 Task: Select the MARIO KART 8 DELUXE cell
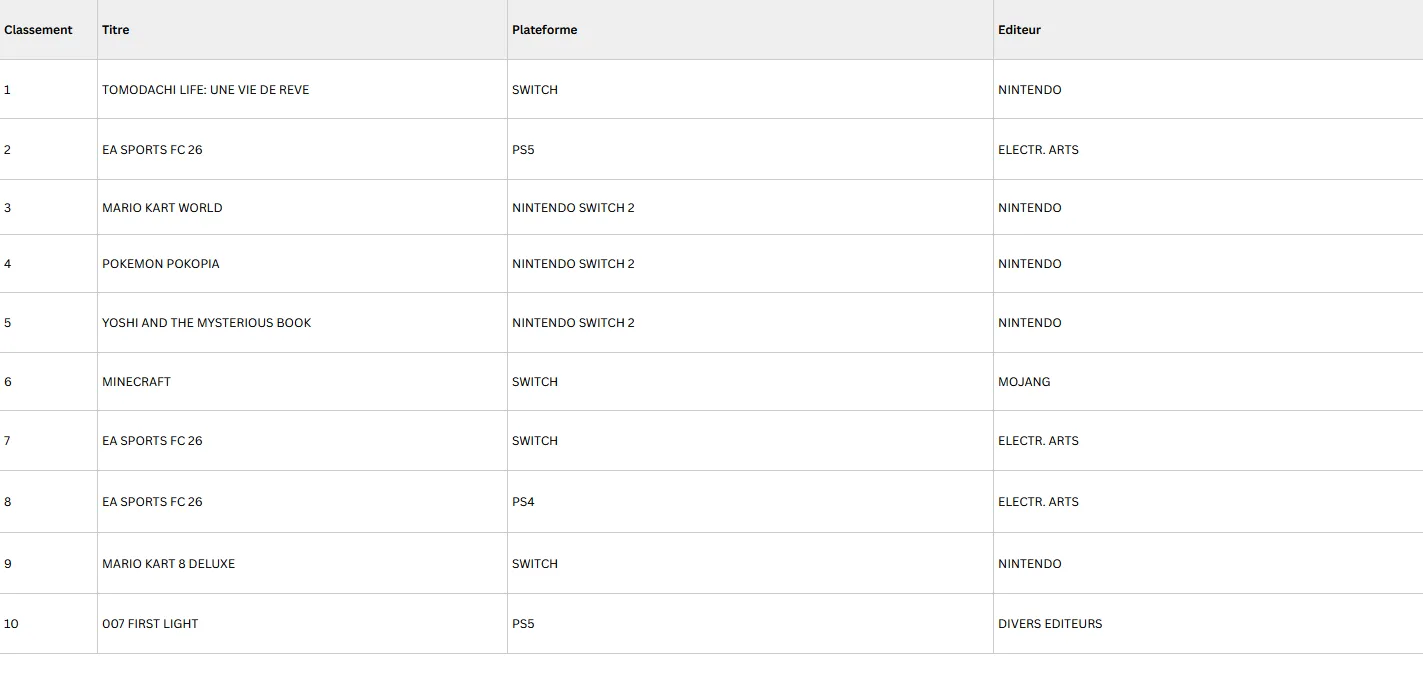point(302,564)
